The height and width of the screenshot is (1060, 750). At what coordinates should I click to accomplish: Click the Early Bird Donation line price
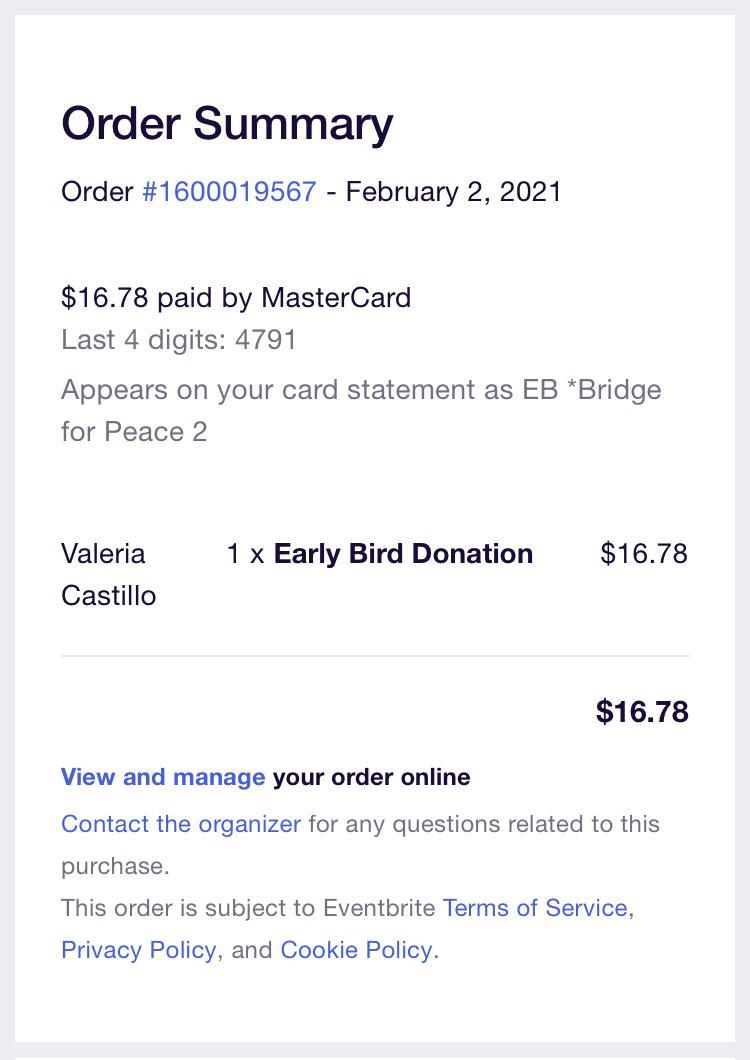643,554
